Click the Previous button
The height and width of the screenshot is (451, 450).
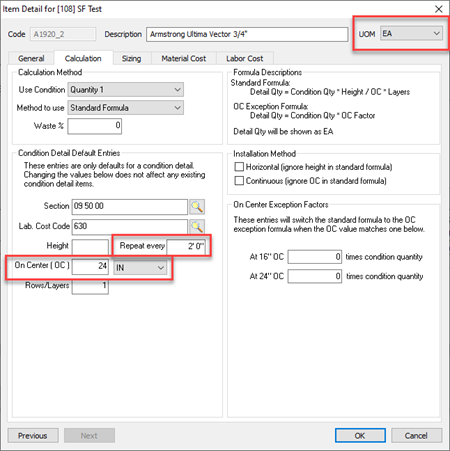[x=33, y=435]
